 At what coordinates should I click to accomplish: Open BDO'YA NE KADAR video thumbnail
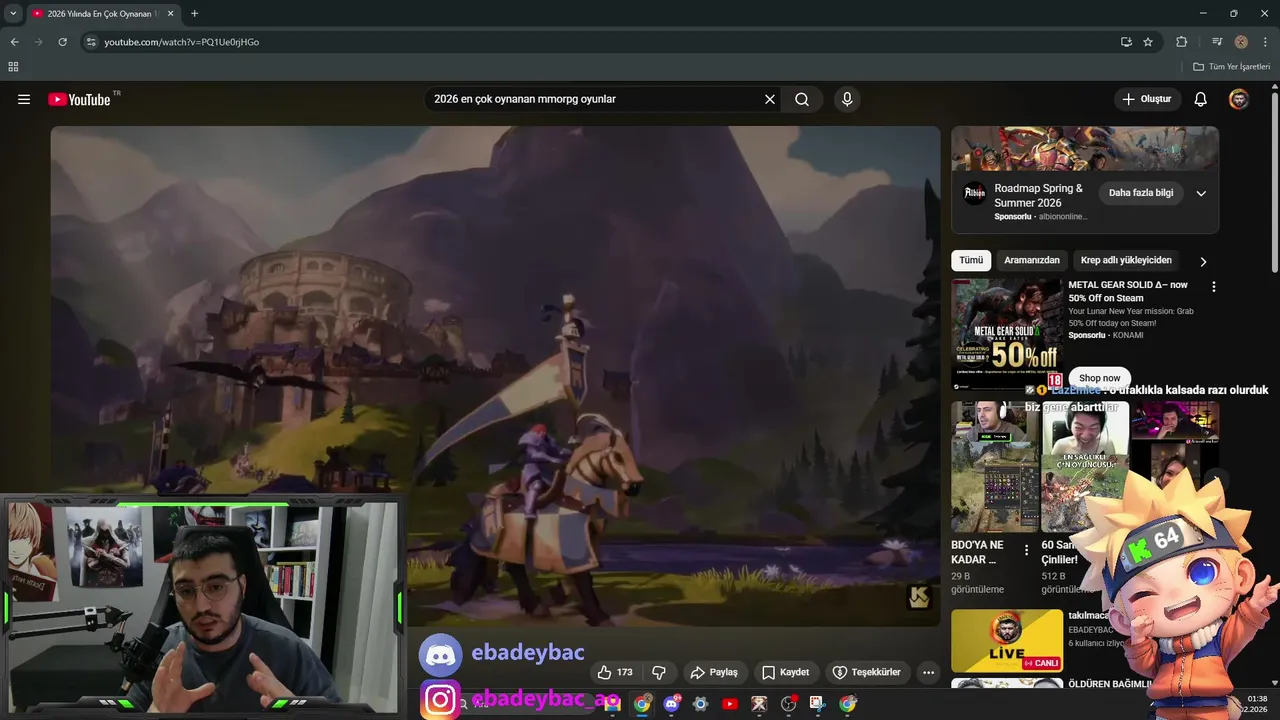tap(995, 467)
